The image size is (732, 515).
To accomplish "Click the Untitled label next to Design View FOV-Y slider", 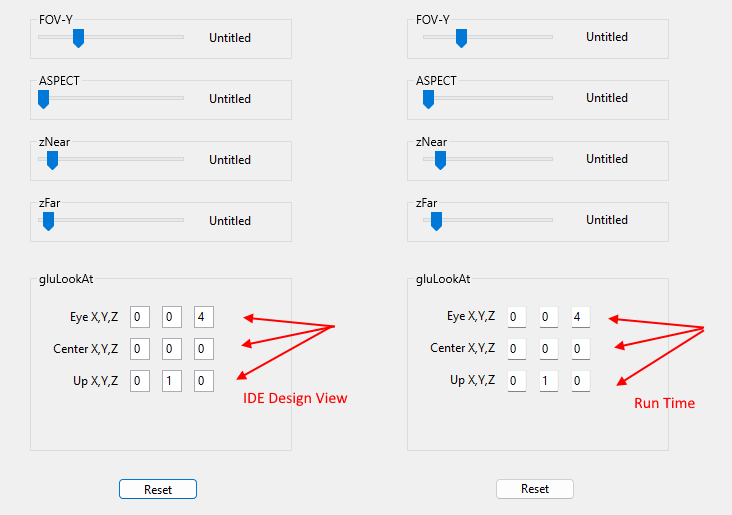I will point(230,38).
